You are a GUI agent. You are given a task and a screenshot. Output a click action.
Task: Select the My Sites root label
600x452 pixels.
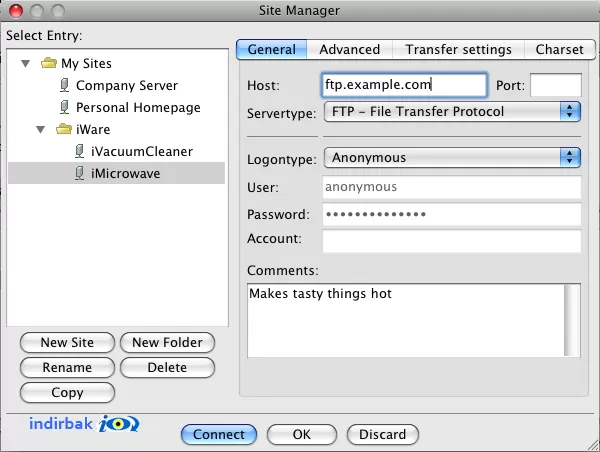click(x=86, y=64)
